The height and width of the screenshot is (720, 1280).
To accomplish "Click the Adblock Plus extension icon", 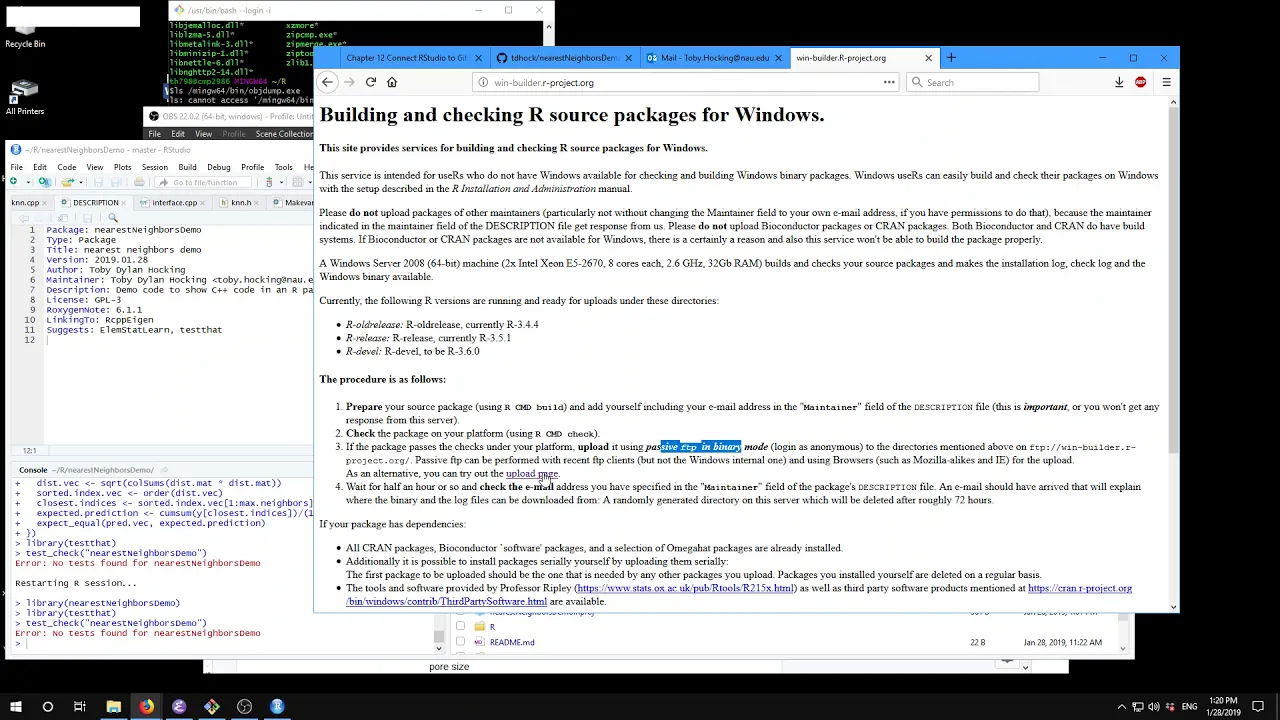I will [1141, 82].
